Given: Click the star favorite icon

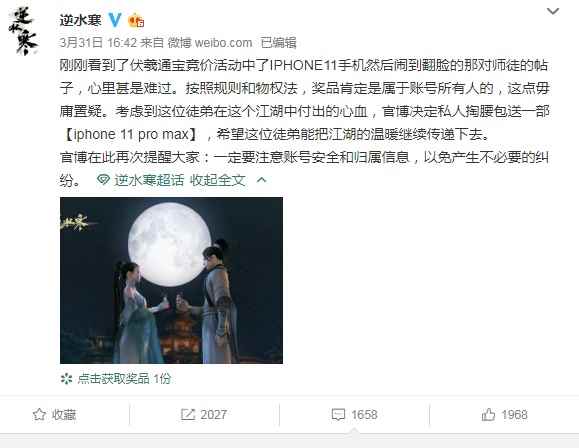Looking at the screenshot, I should (x=40, y=415).
